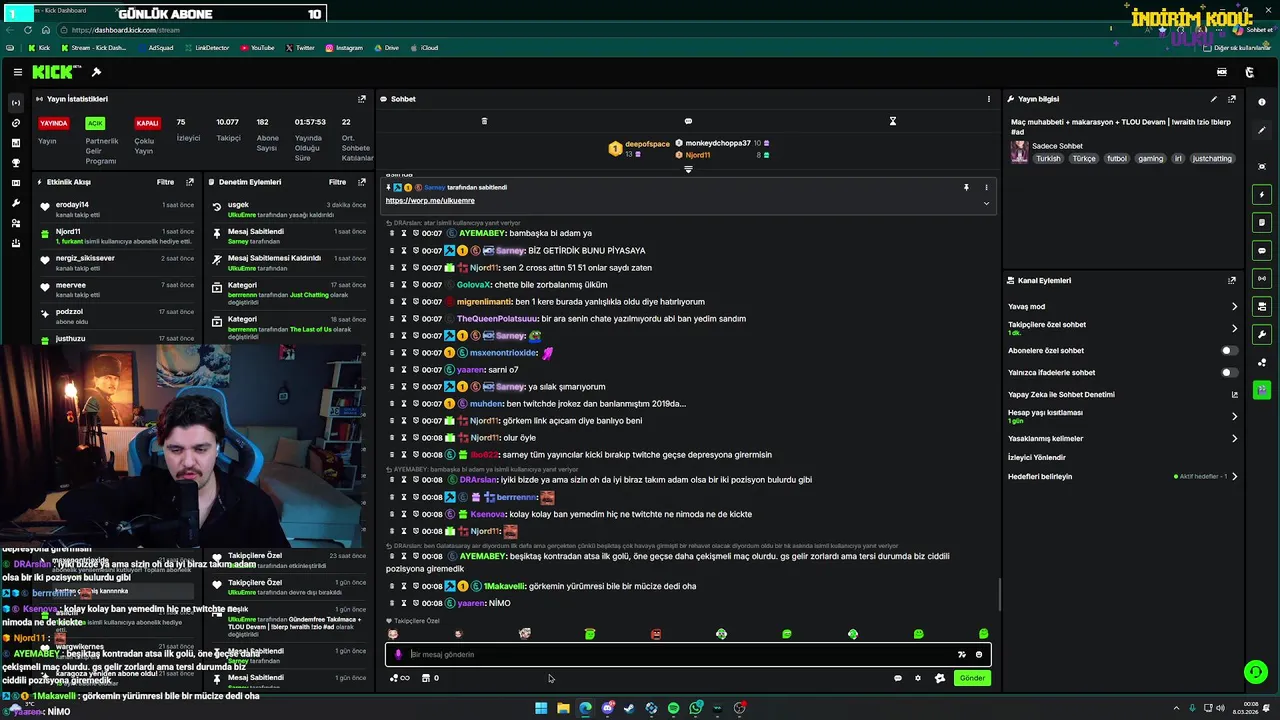Open chat settings gear below message box
The height and width of the screenshot is (720, 1280).
coord(918,678)
